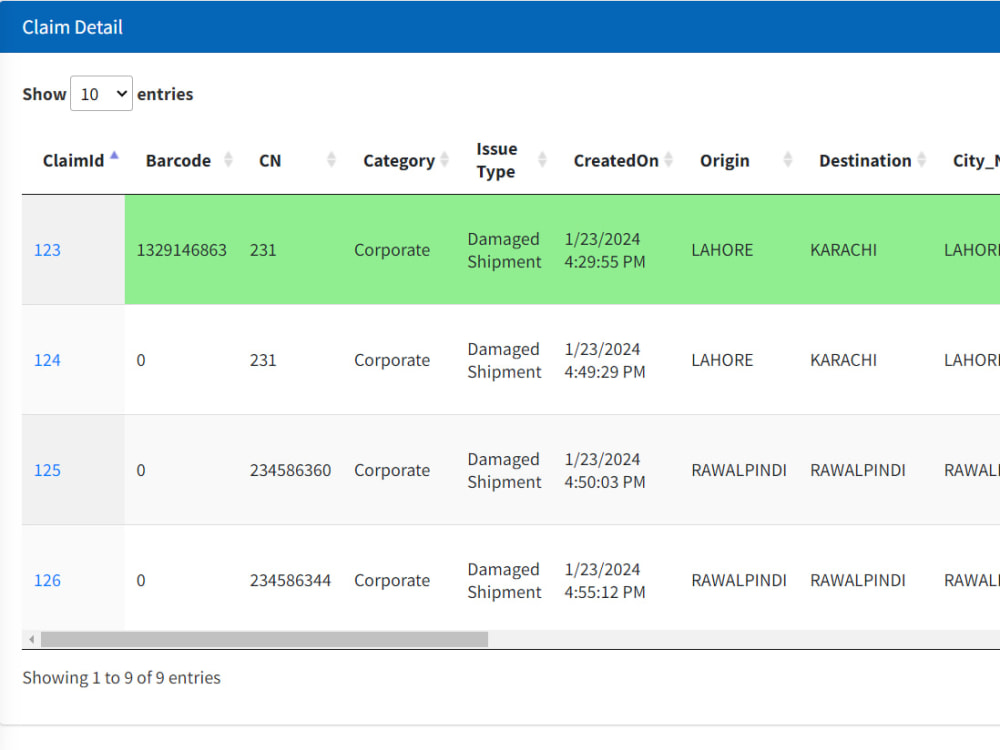
Task: Click LAHORE origin in claim 124 row
Action: pyautogui.click(x=722, y=360)
